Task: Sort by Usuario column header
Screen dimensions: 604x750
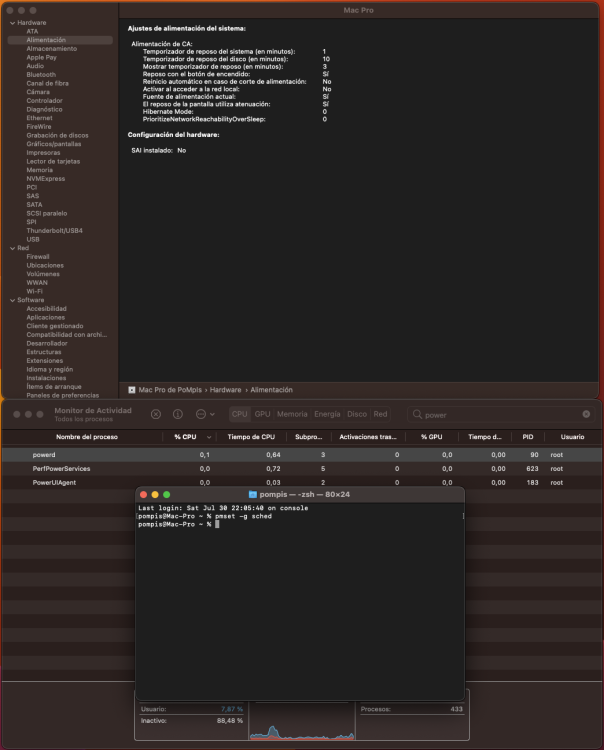Action: [x=572, y=437]
